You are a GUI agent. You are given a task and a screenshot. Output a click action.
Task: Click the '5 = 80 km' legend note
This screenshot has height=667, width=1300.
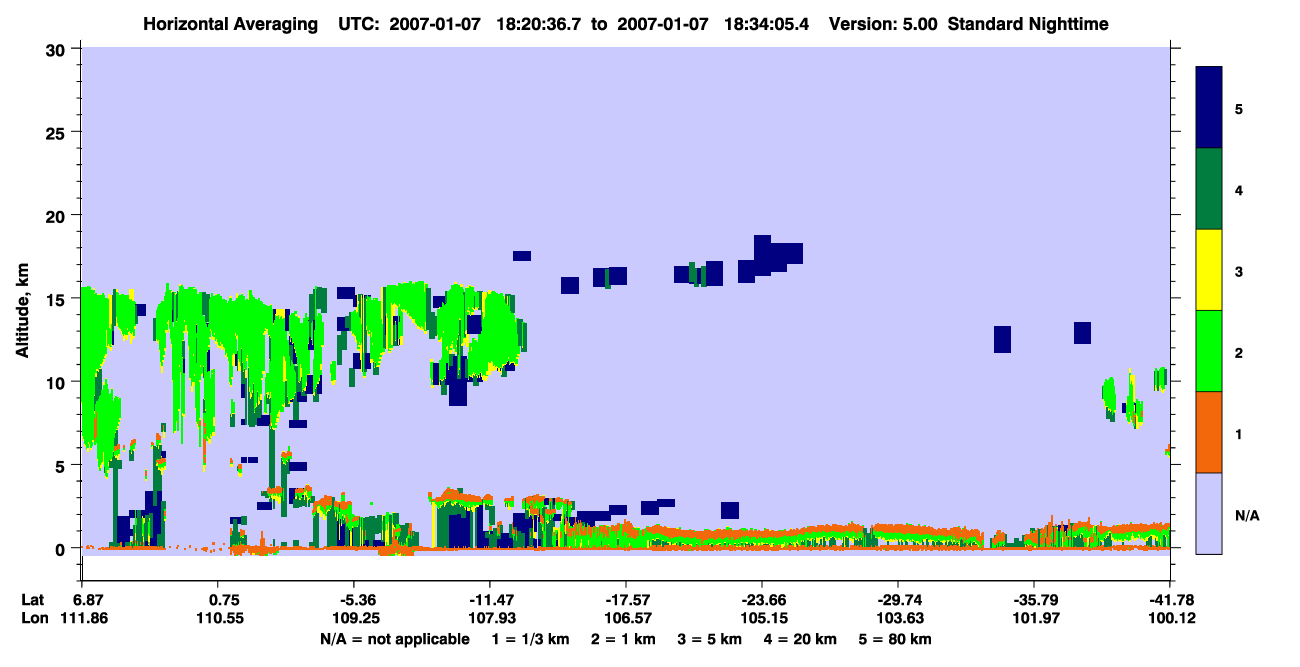[897, 639]
